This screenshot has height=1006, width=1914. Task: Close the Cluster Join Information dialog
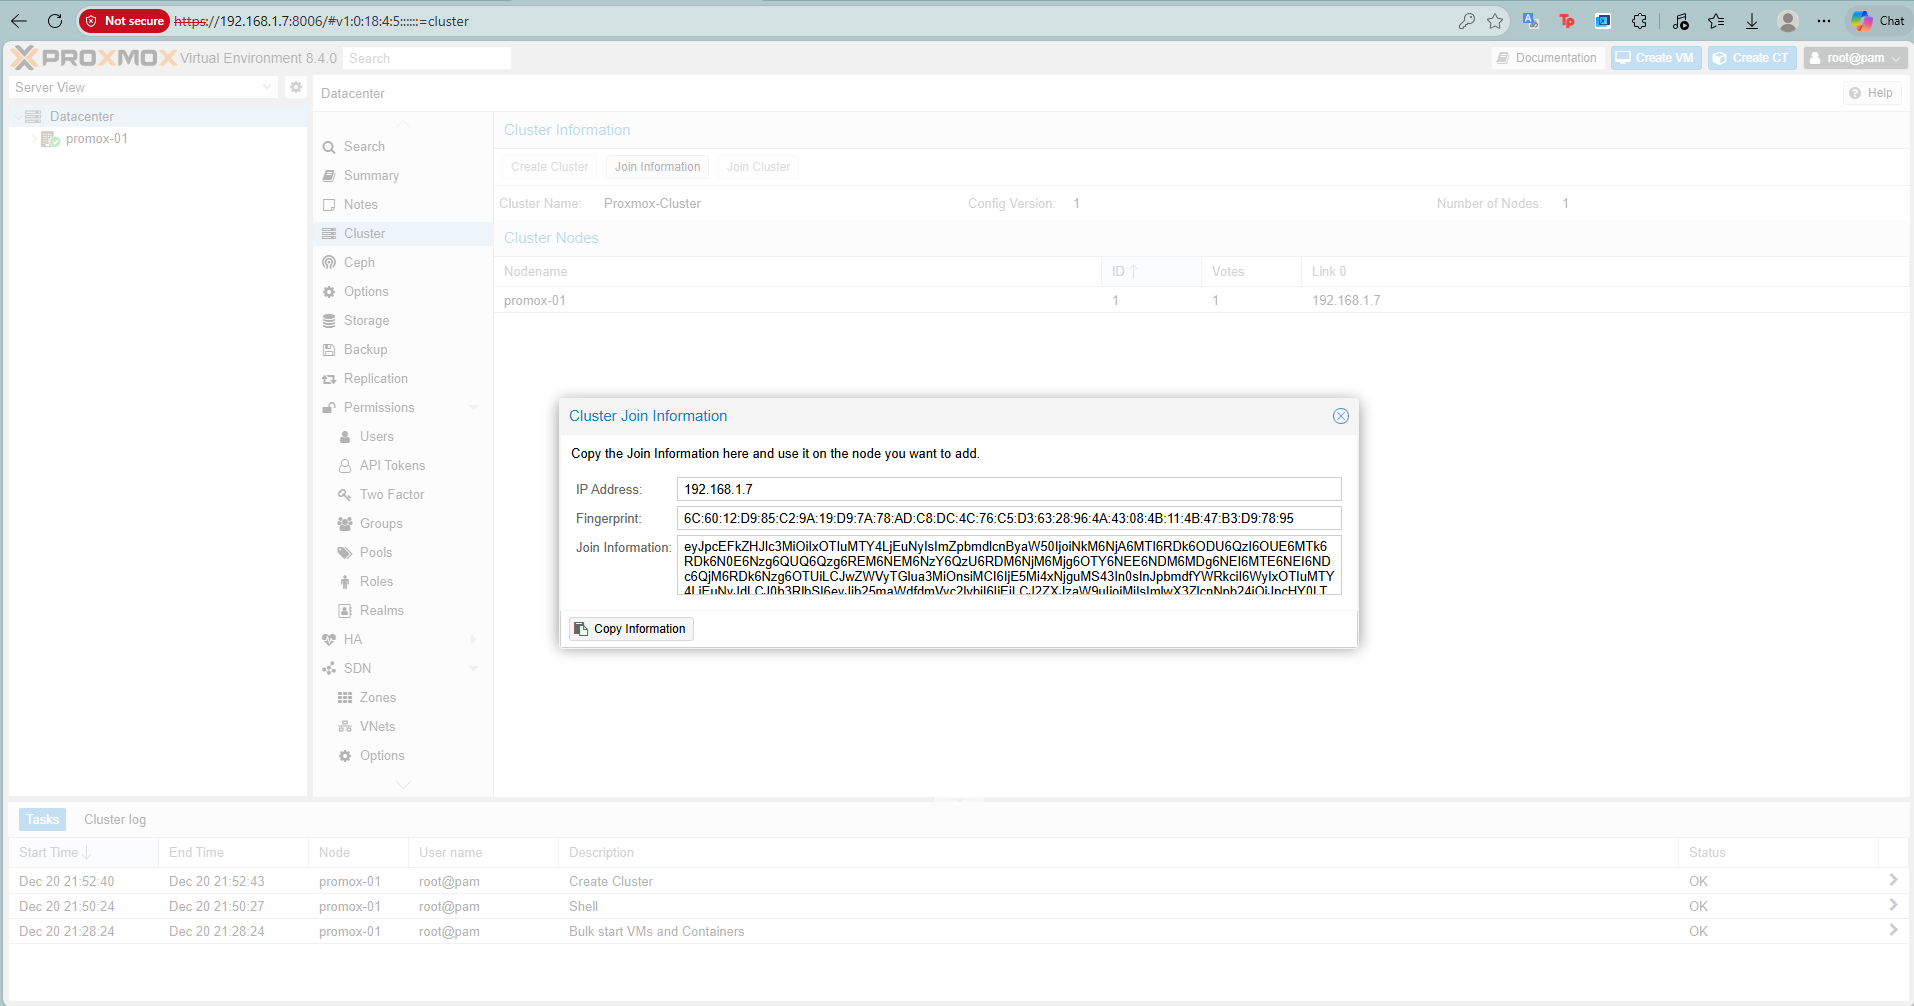pos(1340,416)
